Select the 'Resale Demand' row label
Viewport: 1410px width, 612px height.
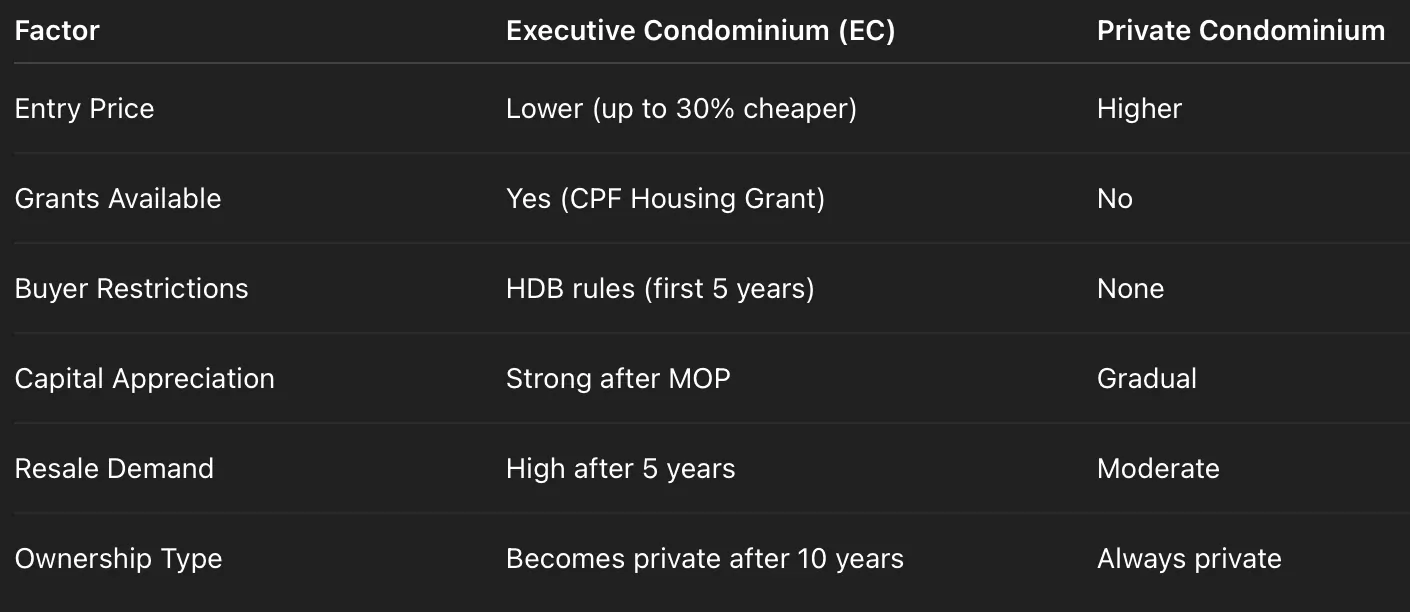point(114,468)
